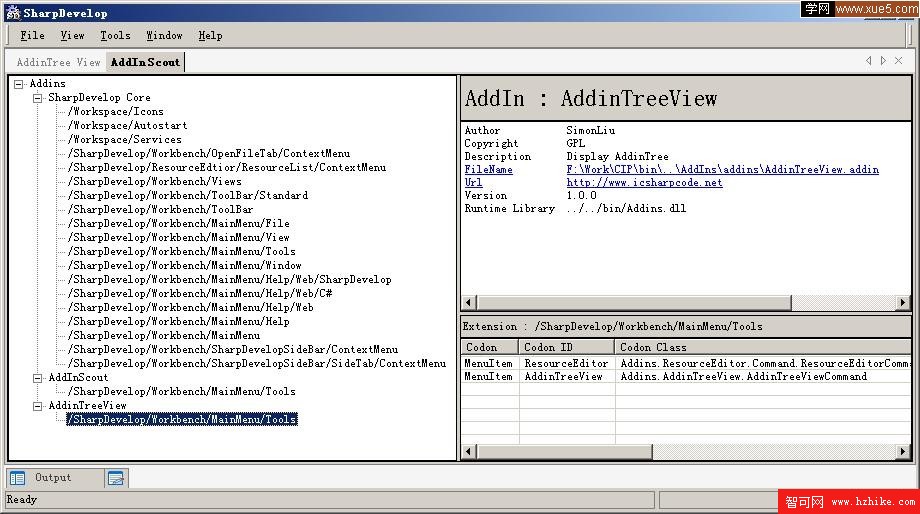Image resolution: width=920 pixels, height=514 pixels.
Task: Select MainMenu/Tools under SharpDevelop Core
Action: click(181, 252)
